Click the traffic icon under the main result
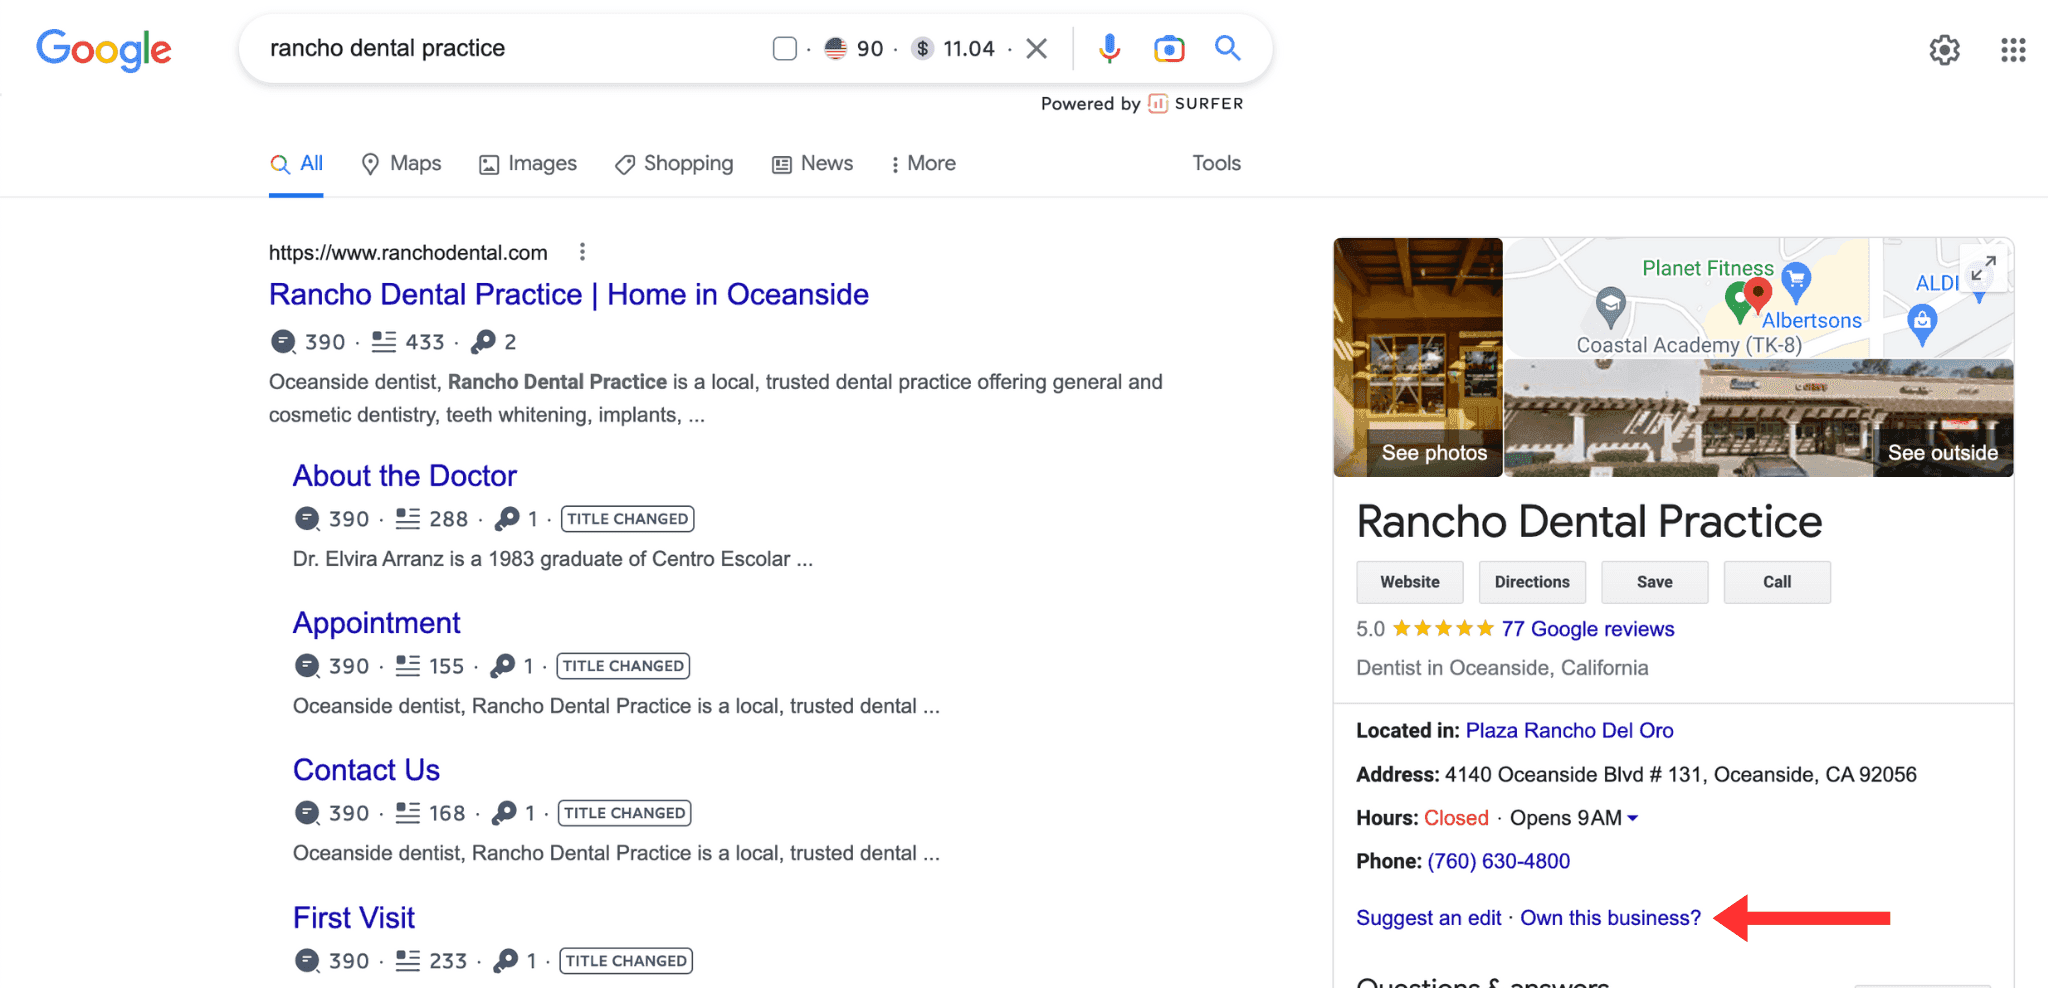 click(x=283, y=342)
